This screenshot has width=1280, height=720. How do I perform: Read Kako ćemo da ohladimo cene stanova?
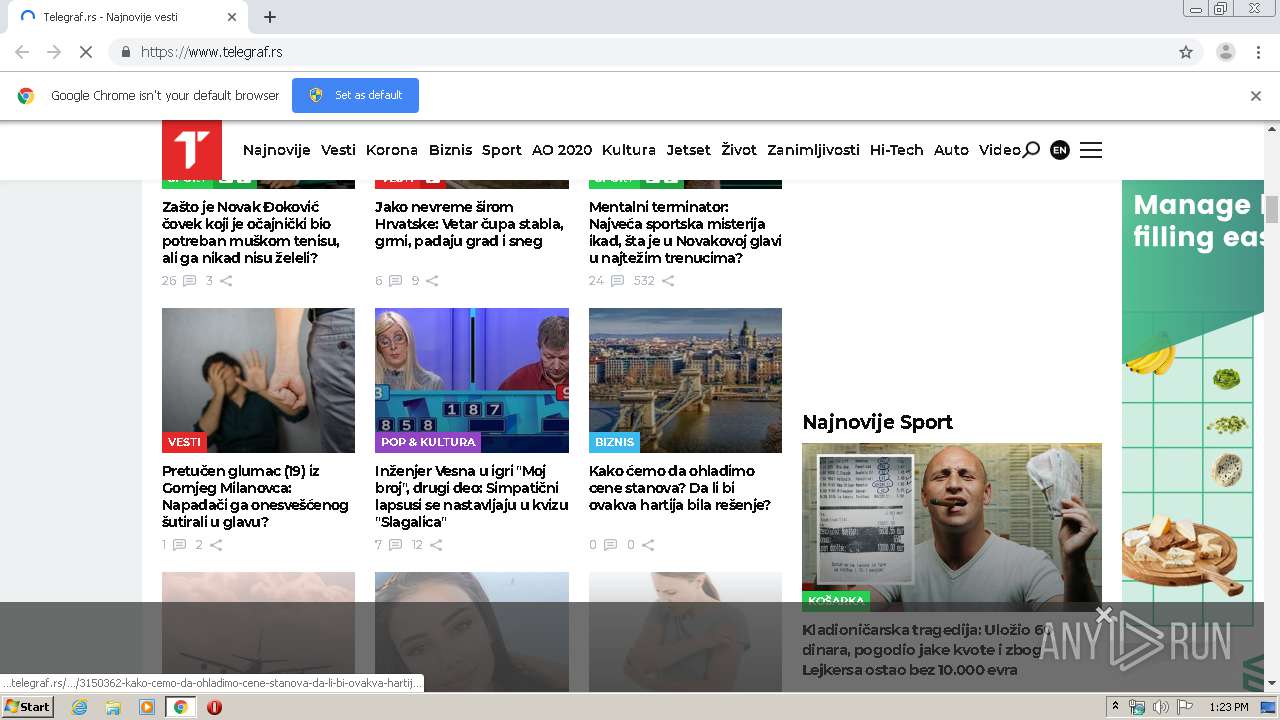[x=680, y=488]
